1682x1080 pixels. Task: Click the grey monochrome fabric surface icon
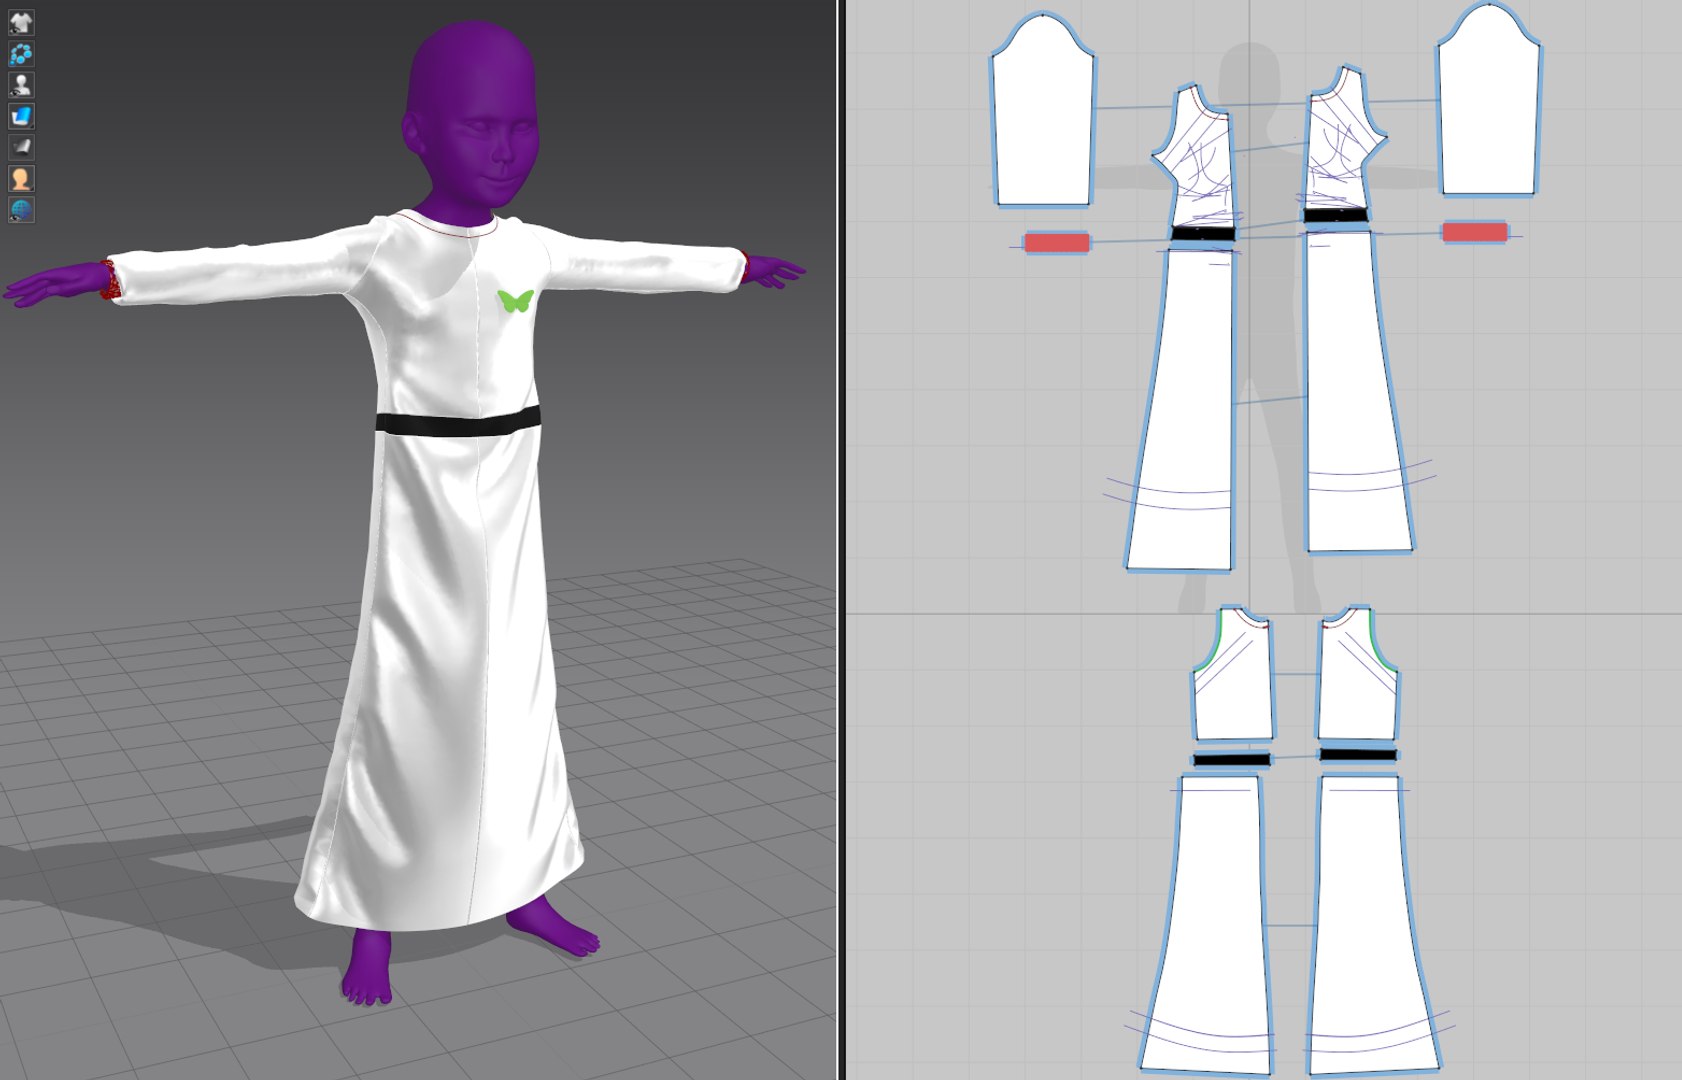pos(21,146)
